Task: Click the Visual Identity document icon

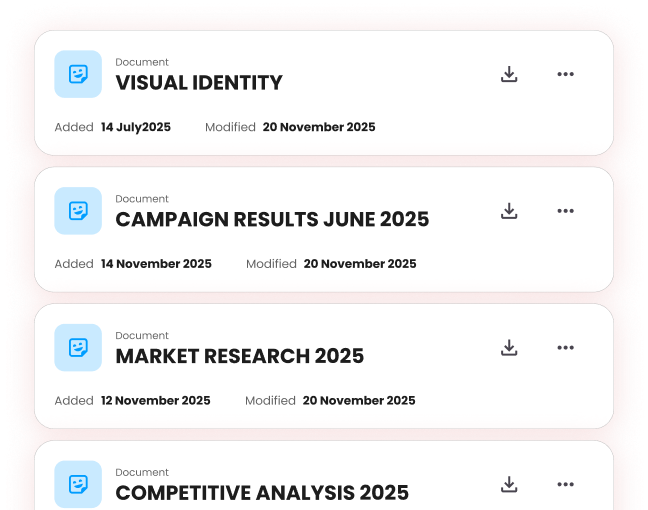Action: 78,74
